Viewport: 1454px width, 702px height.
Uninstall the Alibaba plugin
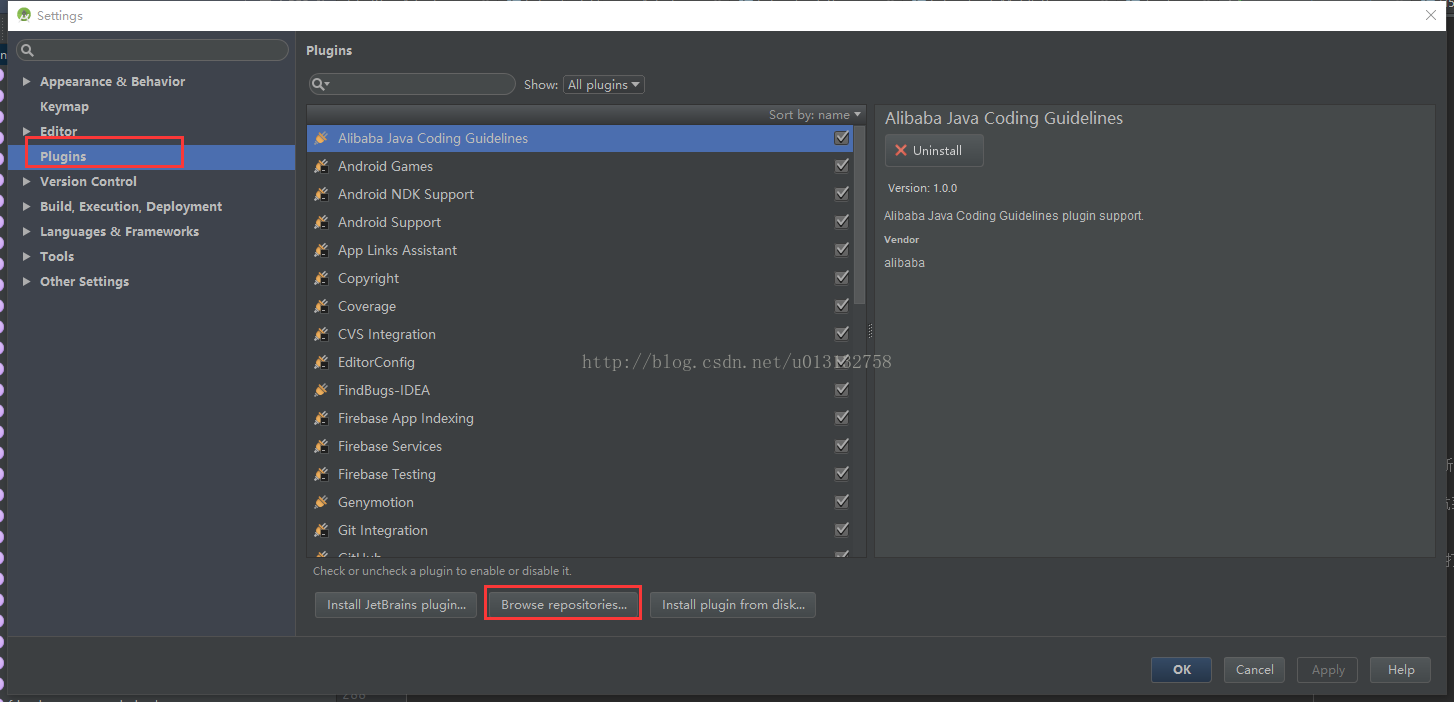[x=934, y=150]
